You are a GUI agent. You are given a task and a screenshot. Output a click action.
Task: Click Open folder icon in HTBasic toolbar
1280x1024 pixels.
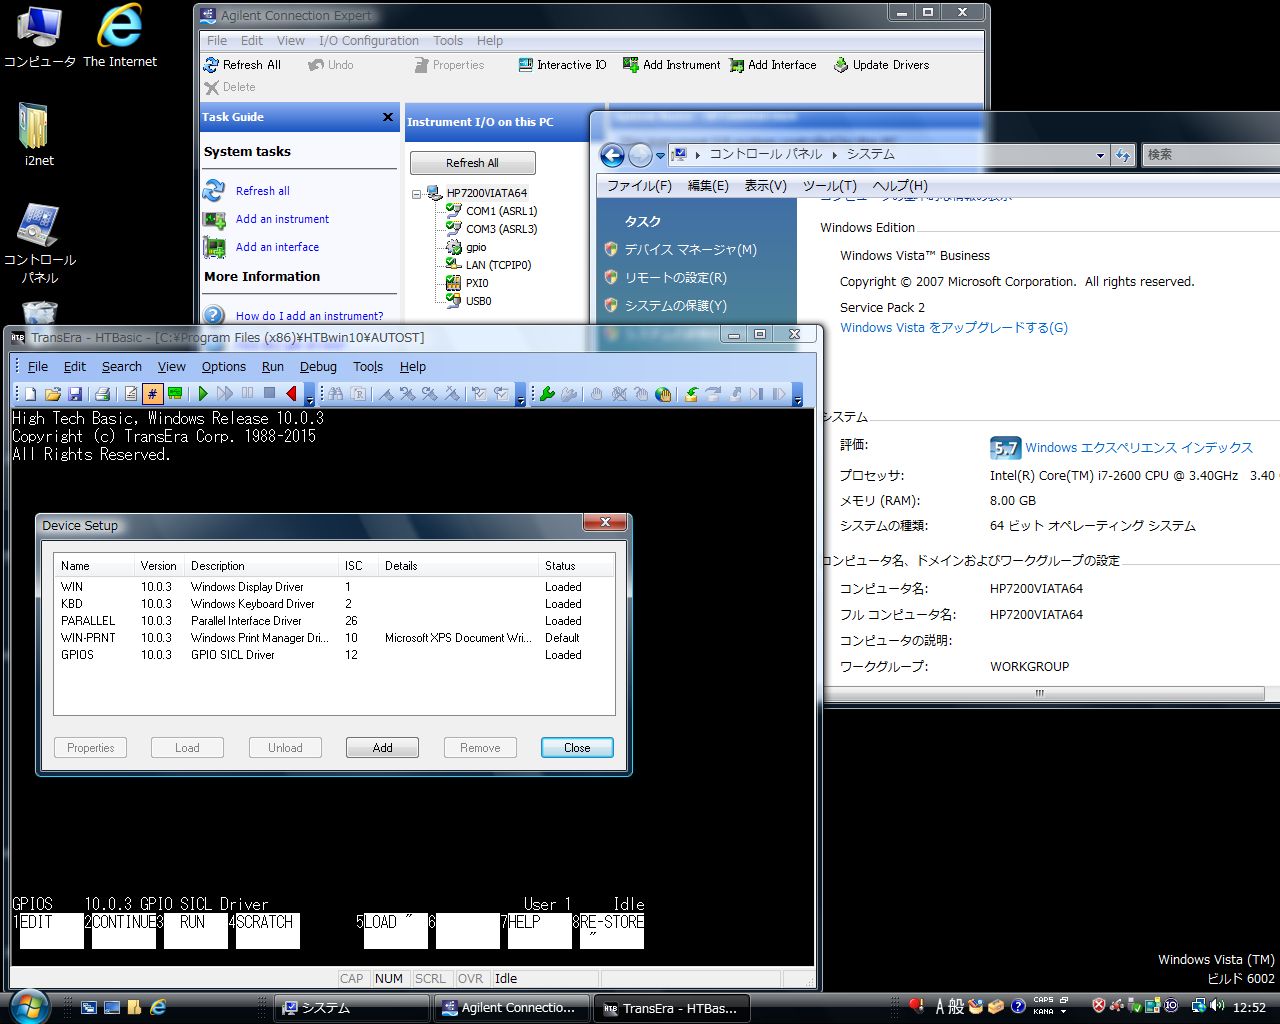(53, 394)
